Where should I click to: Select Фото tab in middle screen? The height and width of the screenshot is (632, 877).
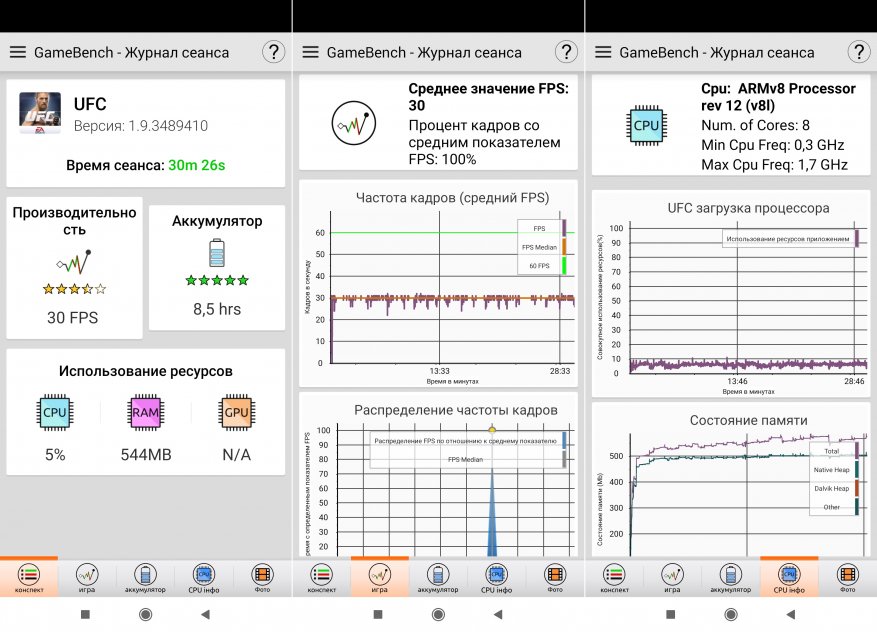pos(555,578)
